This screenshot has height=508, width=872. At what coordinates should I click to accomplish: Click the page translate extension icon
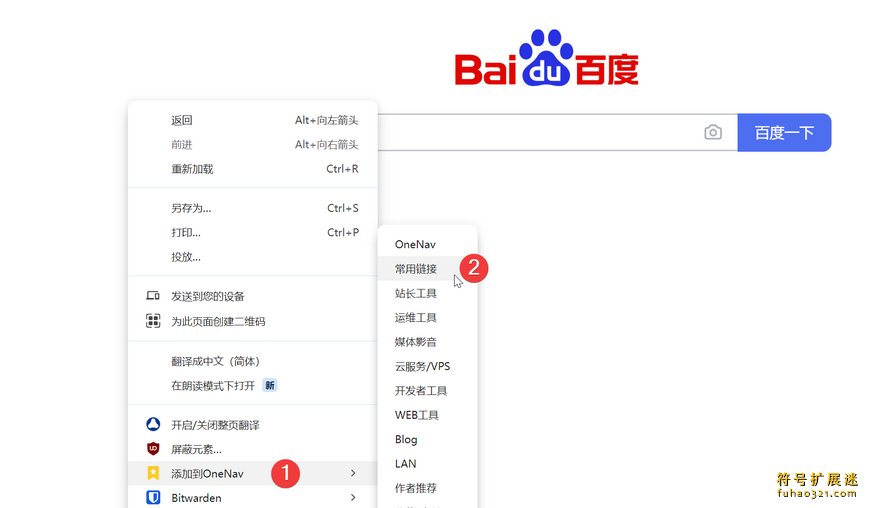click(x=153, y=425)
